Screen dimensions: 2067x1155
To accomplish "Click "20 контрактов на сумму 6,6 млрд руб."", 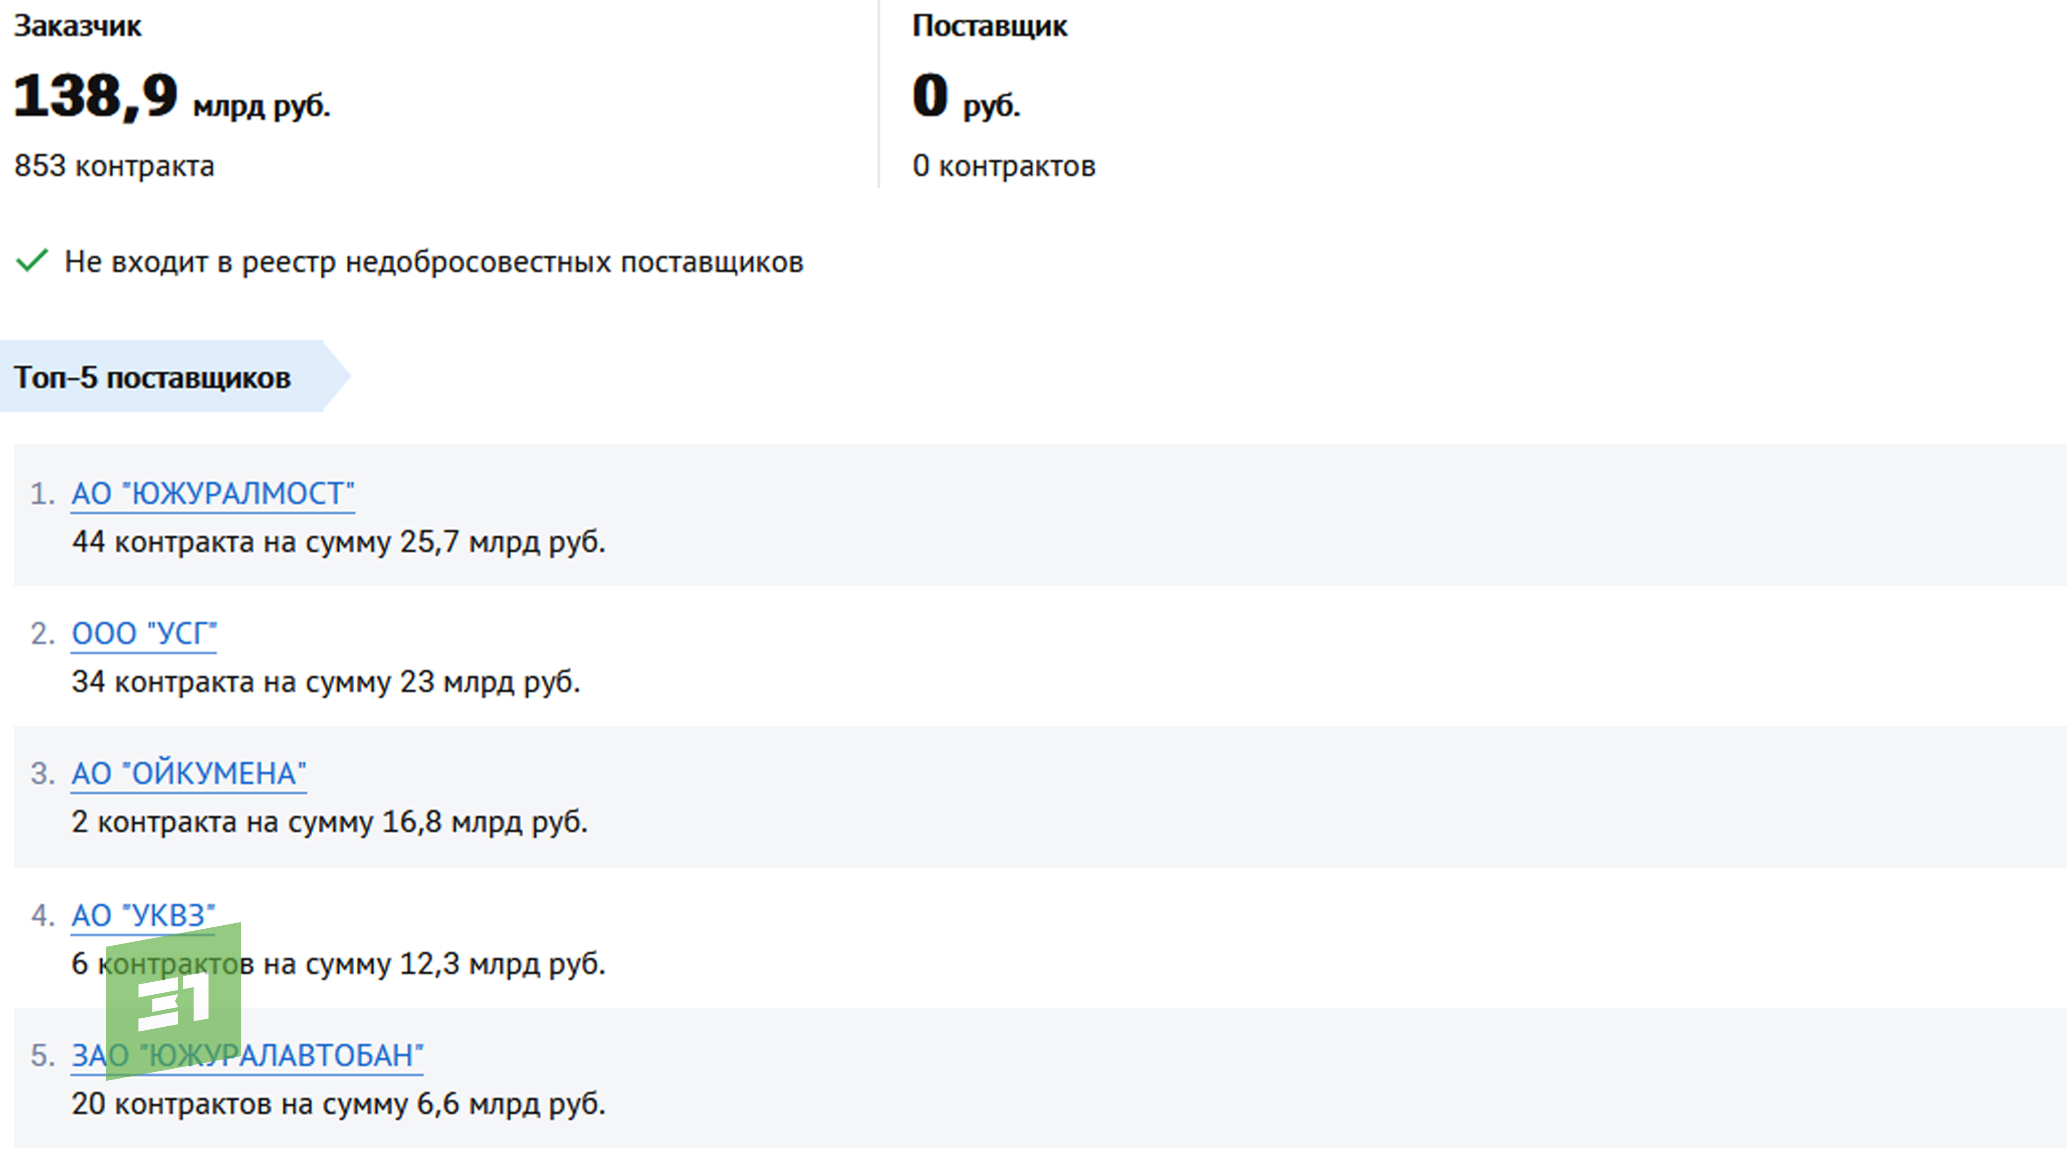I will pos(338,1104).
